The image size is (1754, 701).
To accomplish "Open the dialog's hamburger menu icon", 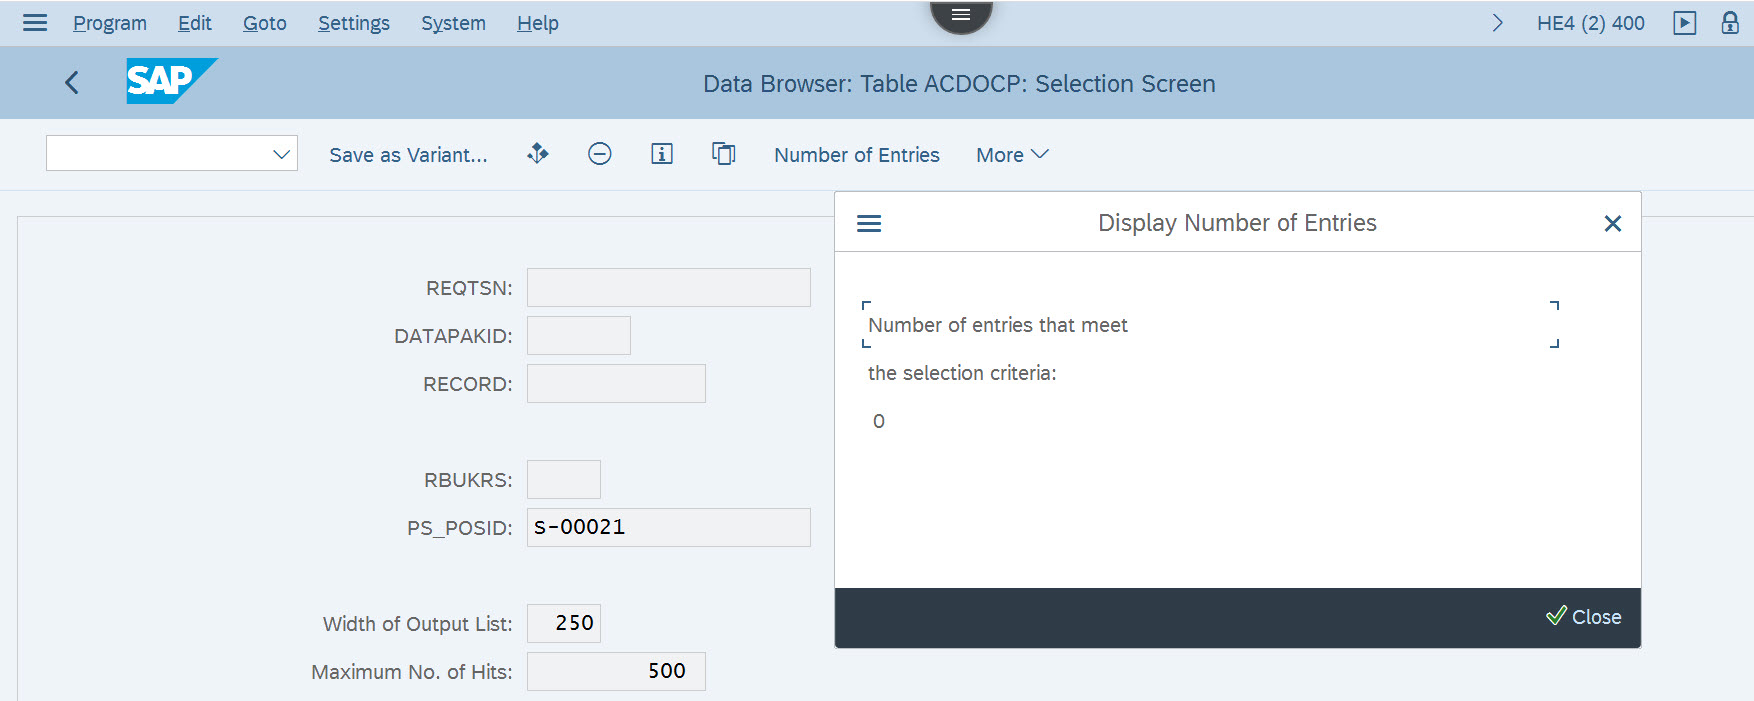I will coord(869,223).
